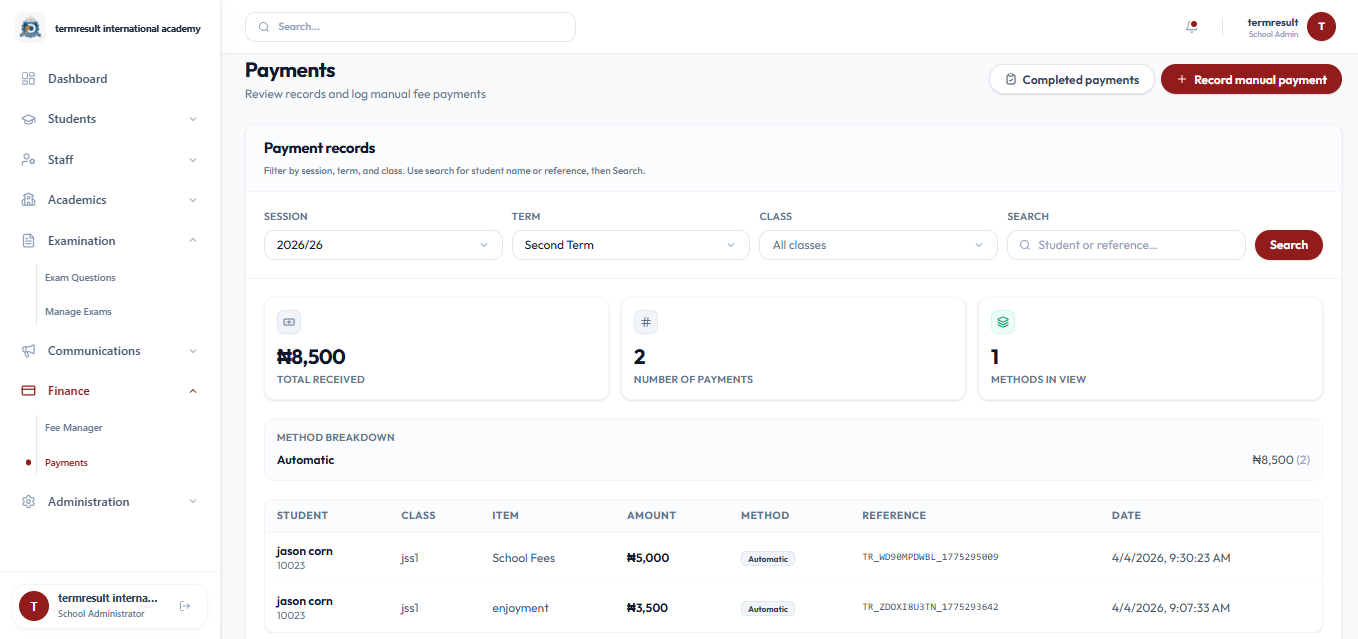
Task: Focus the top Search input field
Action: (410, 27)
